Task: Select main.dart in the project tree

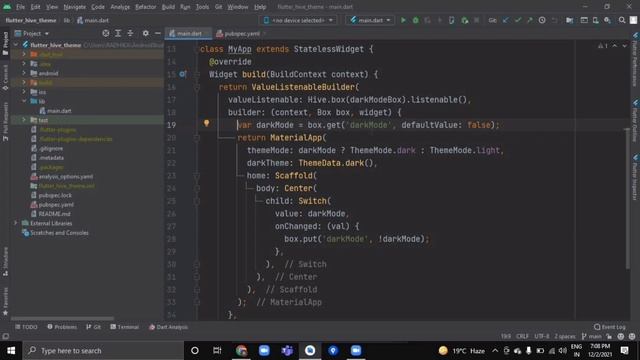Action: point(55,111)
